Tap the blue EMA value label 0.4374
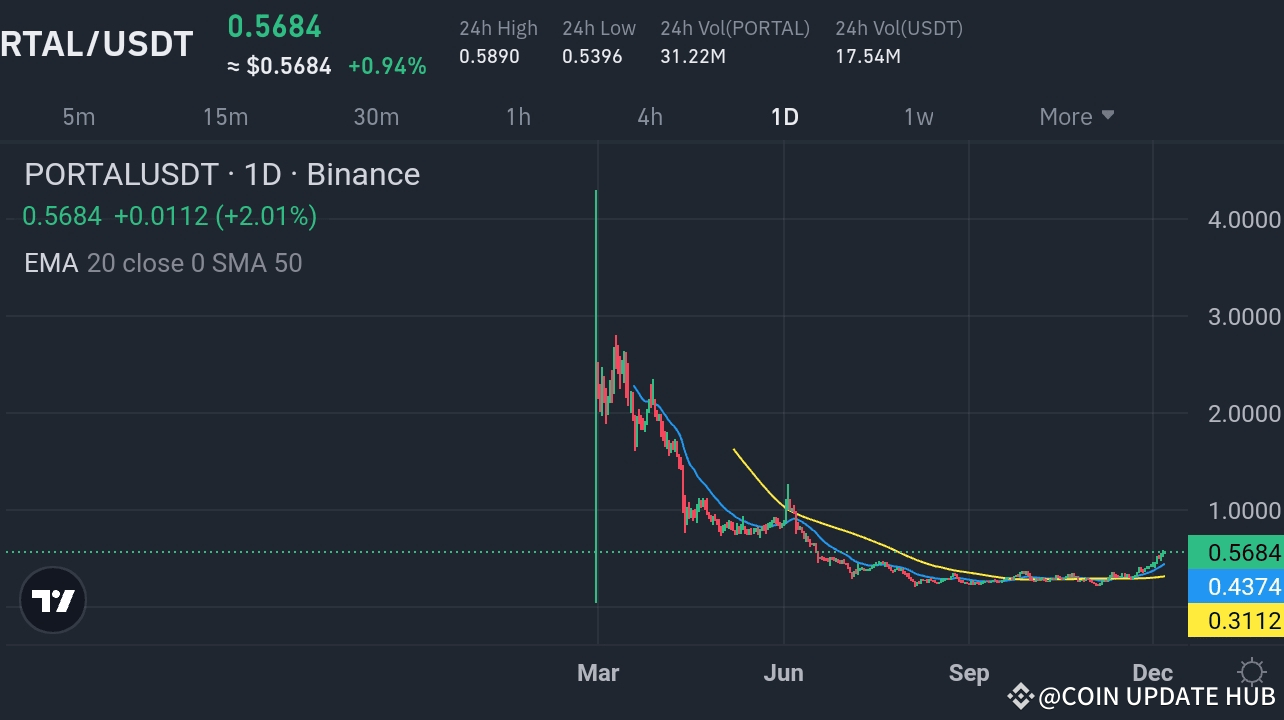This screenshot has height=720, width=1284. point(1236,586)
